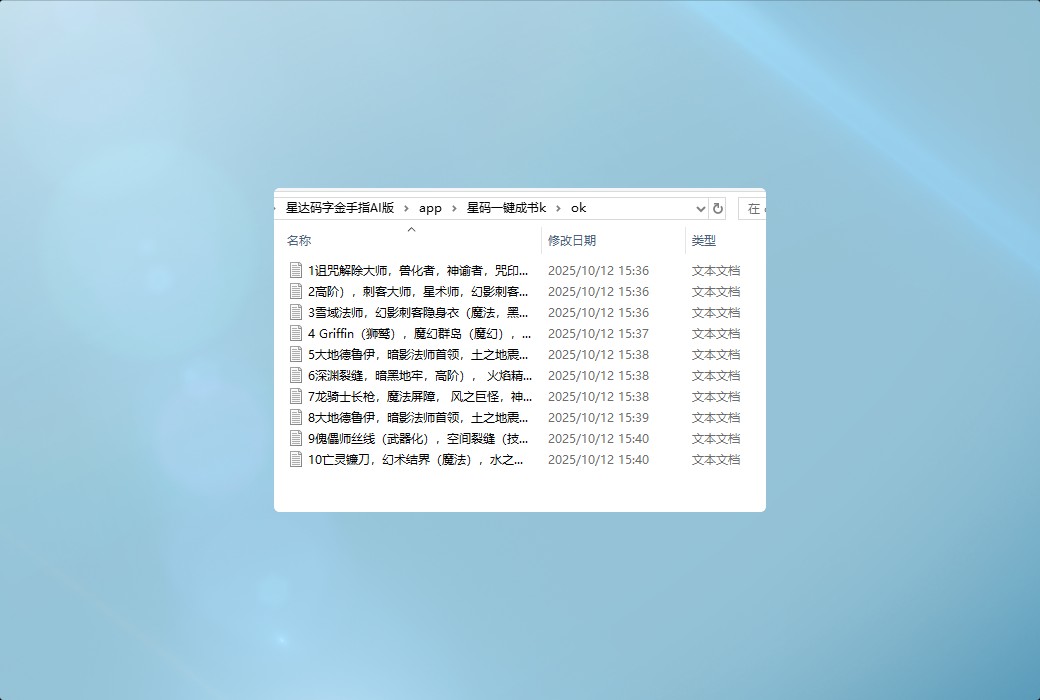Screen dimensions: 1040x700
Task: Click the 类型 column header
Action: pyautogui.click(x=704, y=241)
